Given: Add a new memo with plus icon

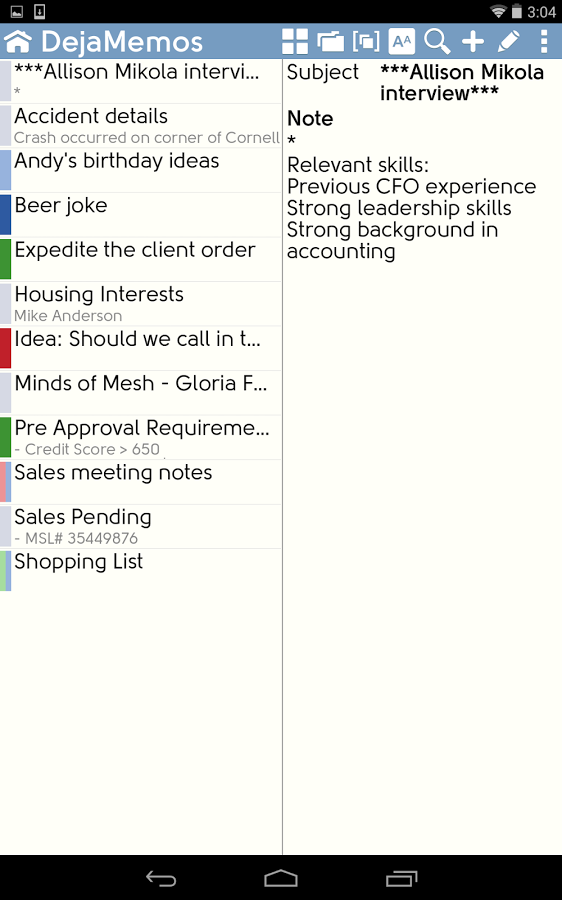Looking at the screenshot, I should pos(473,41).
